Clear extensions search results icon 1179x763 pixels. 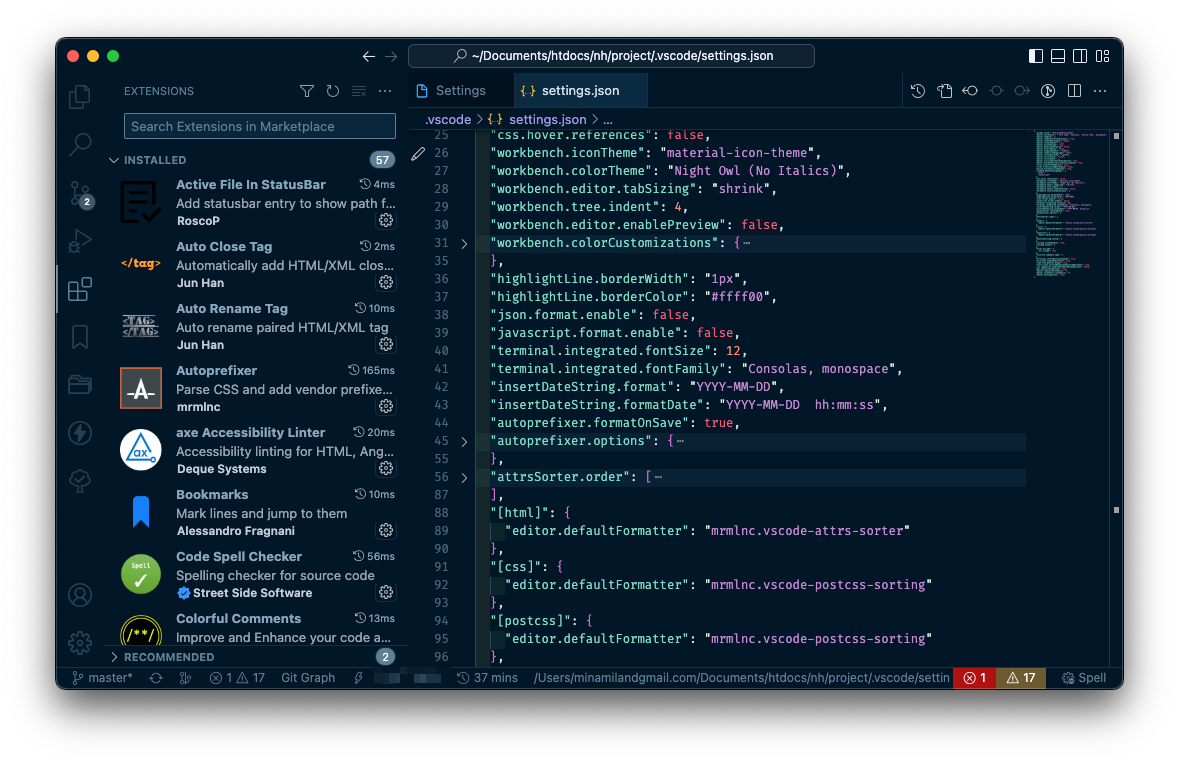point(359,91)
